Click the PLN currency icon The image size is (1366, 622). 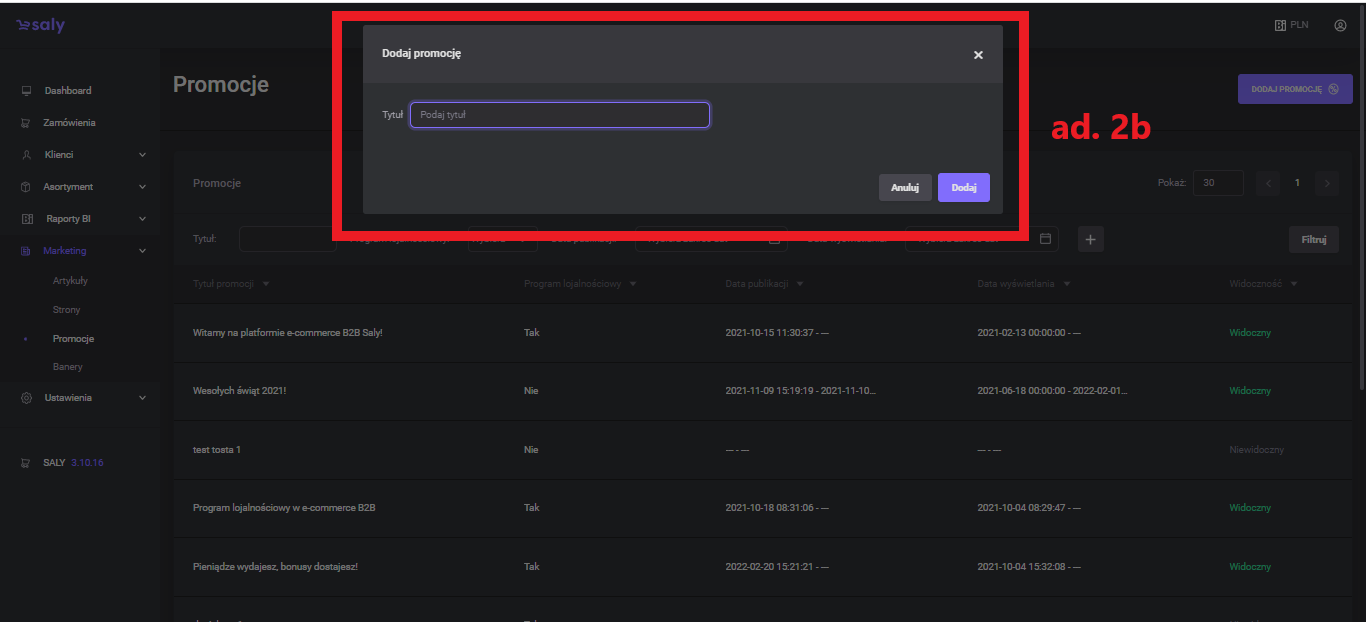point(1279,25)
